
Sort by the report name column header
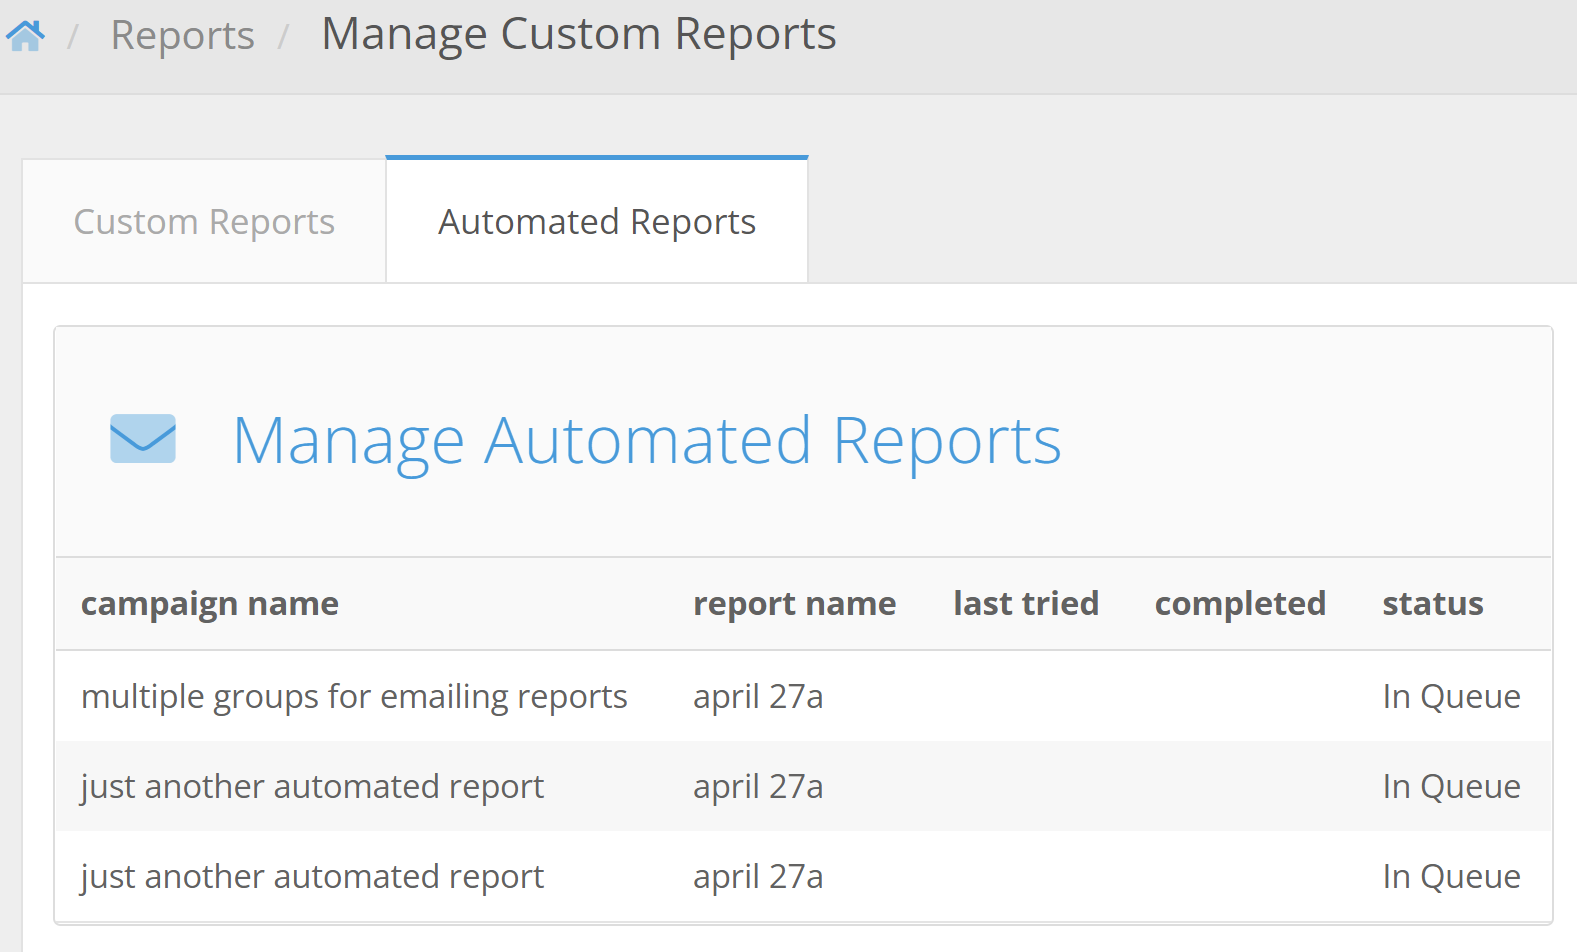click(x=794, y=604)
